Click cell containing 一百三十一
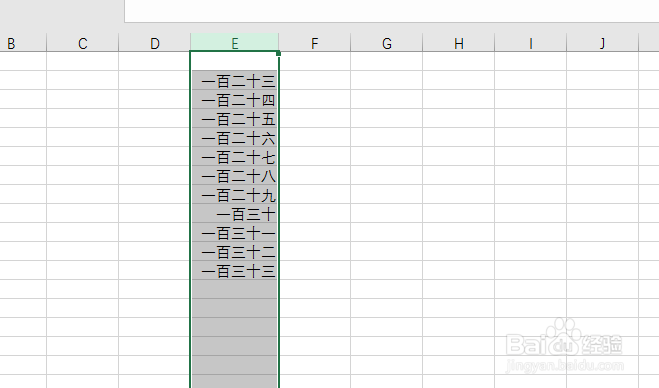Image resolution: width=659 pixels, height=388 pixels. 235,232
